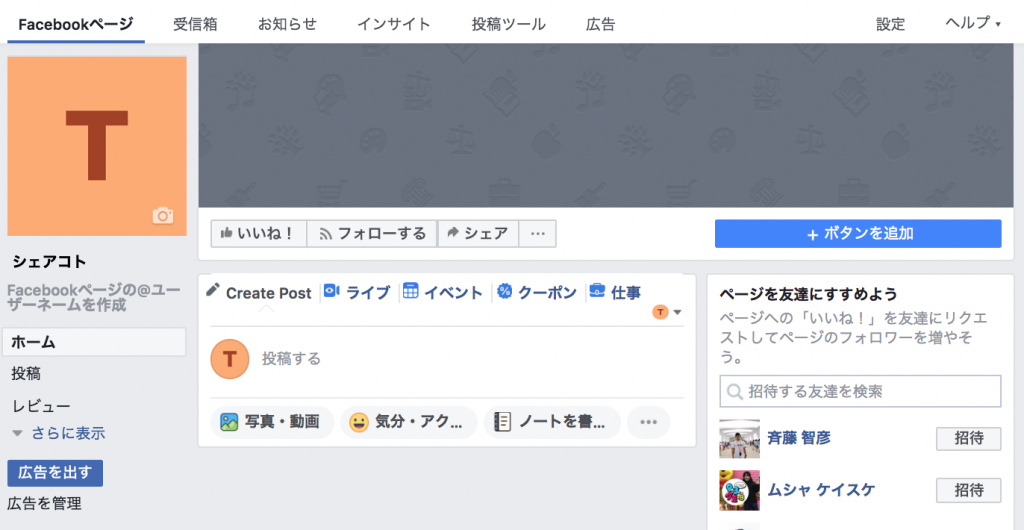Screen dimensions: 1024x530
Task: Click the 広告を管理 link
Action: pyautogui.click(x=44, y=503)
